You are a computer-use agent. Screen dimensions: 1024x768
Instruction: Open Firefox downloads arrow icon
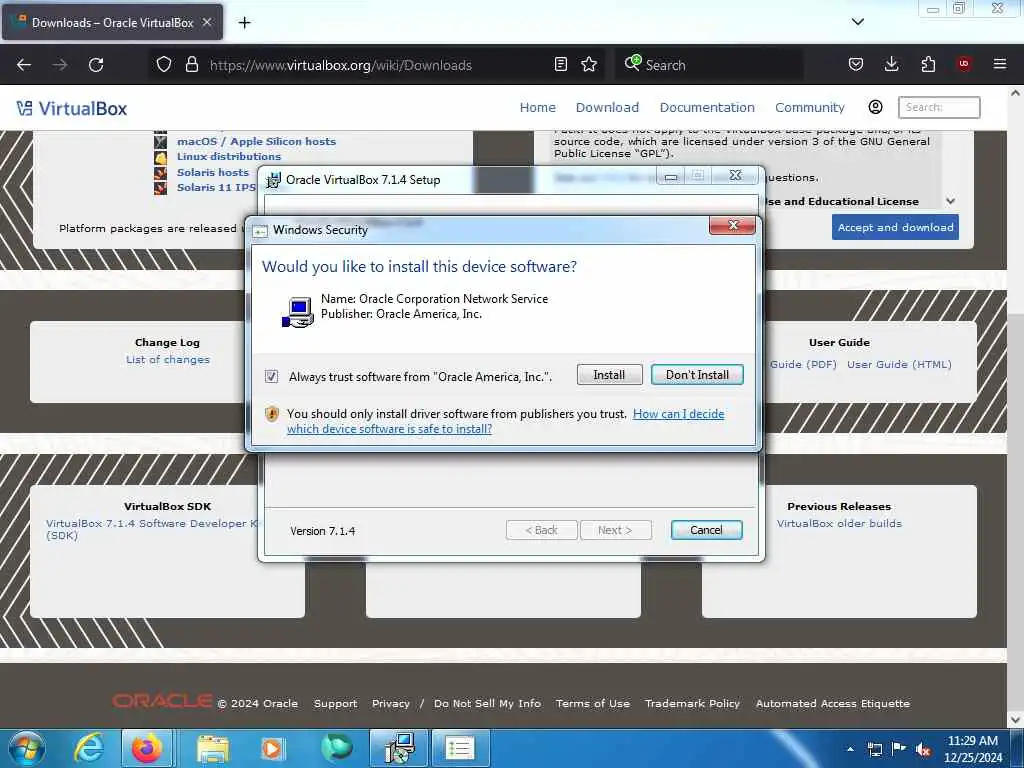pyautogui.click(x=891, y=65)
